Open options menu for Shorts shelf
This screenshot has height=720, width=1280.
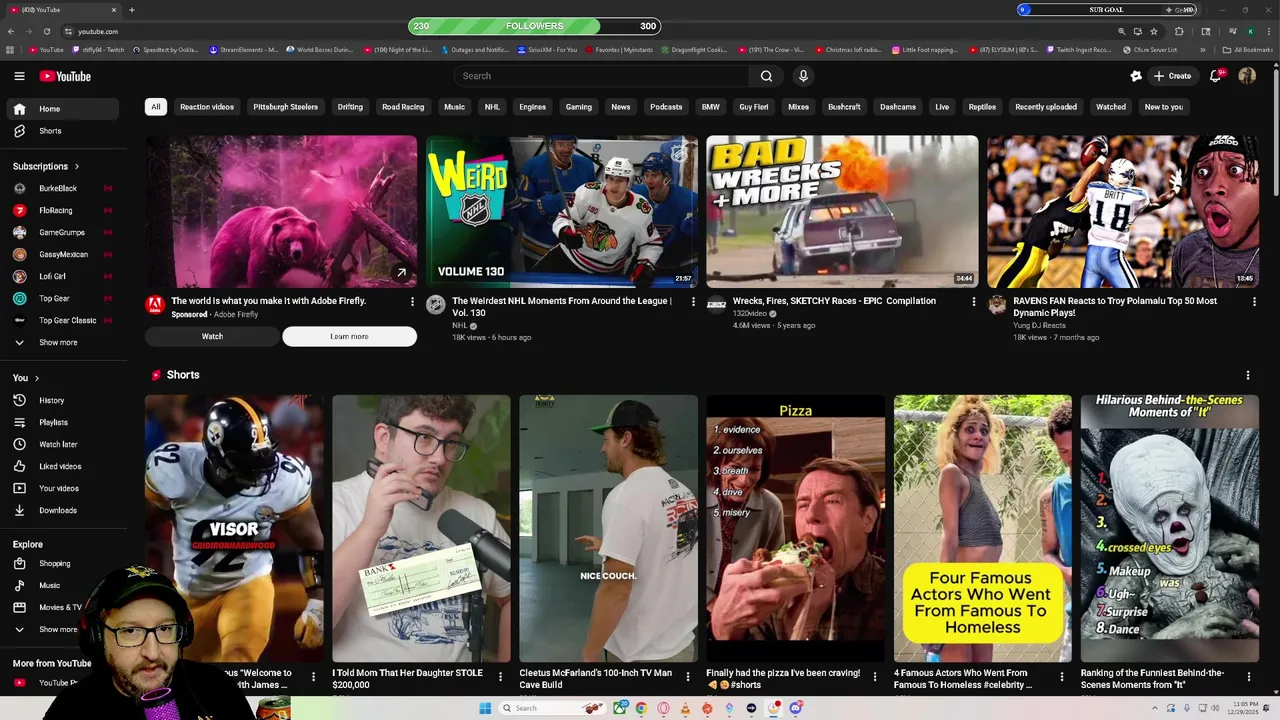(x=1247, y=375)
